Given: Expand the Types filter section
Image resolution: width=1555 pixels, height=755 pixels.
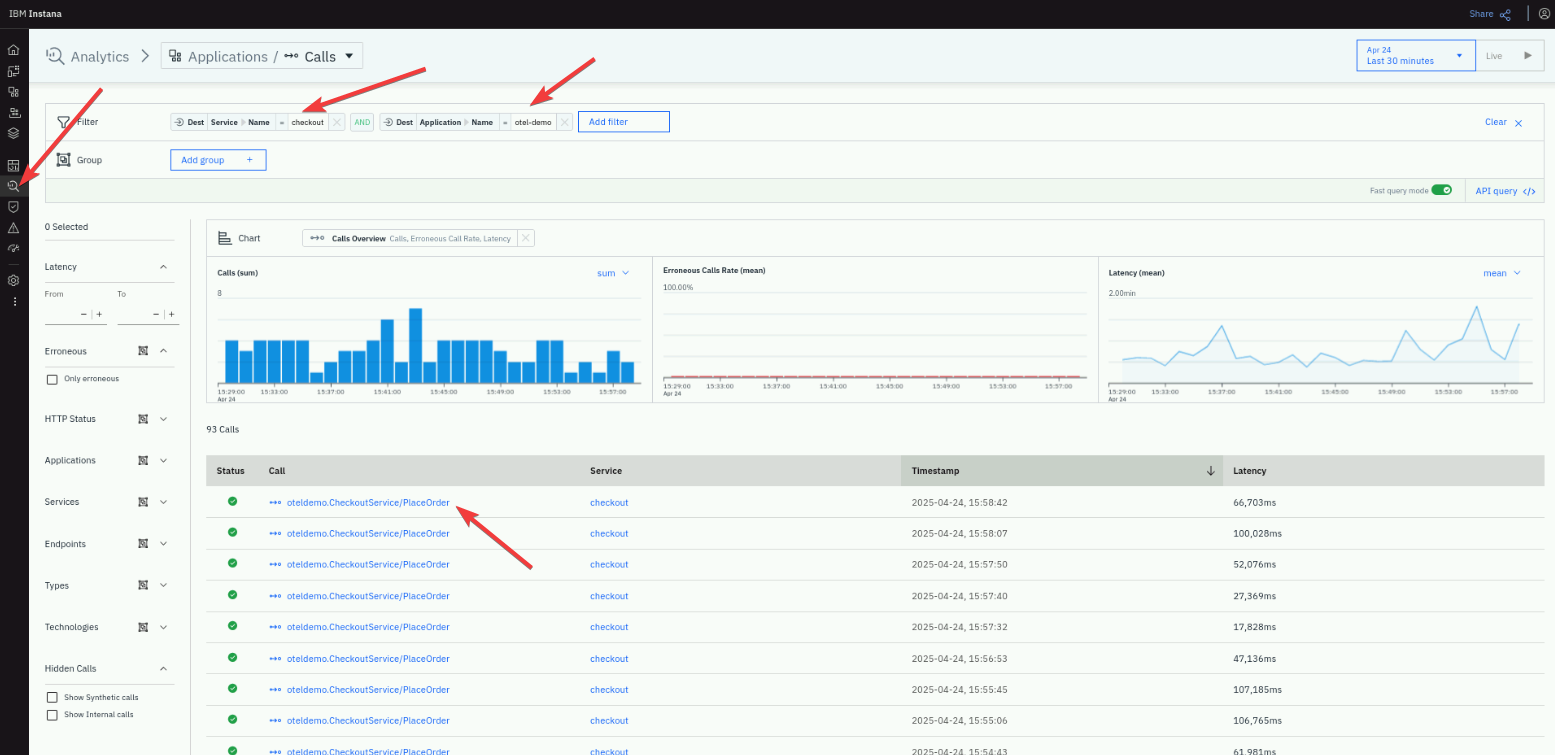Looking at the screenshot, I should click(163, 586).
